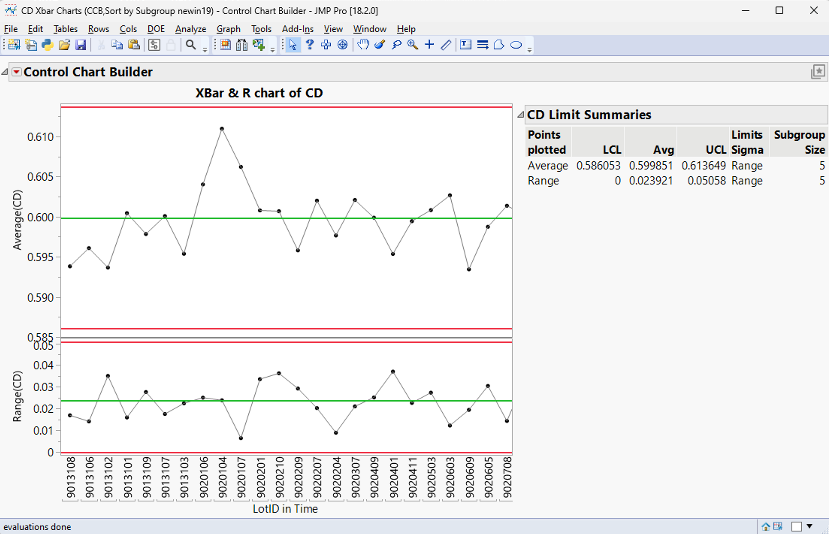
Task: Select the Simple Shape lines tool
Action: (482, 45)
